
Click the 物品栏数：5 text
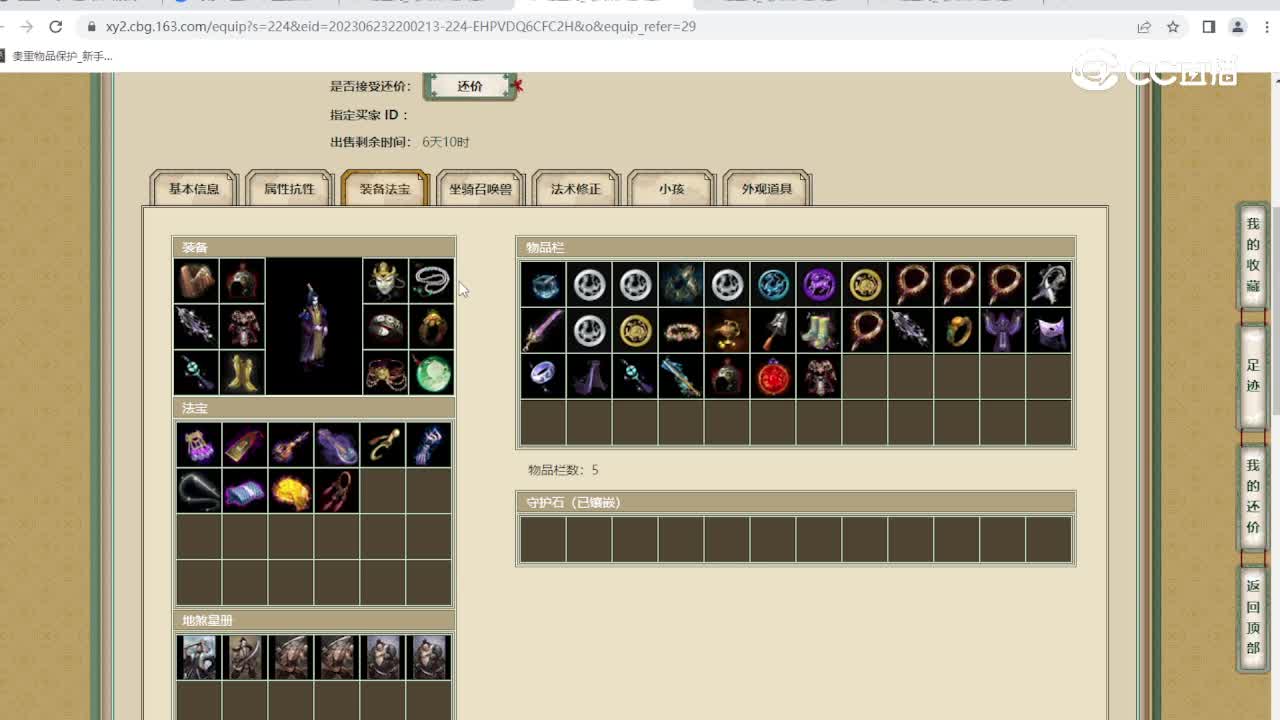click(563, 470)
